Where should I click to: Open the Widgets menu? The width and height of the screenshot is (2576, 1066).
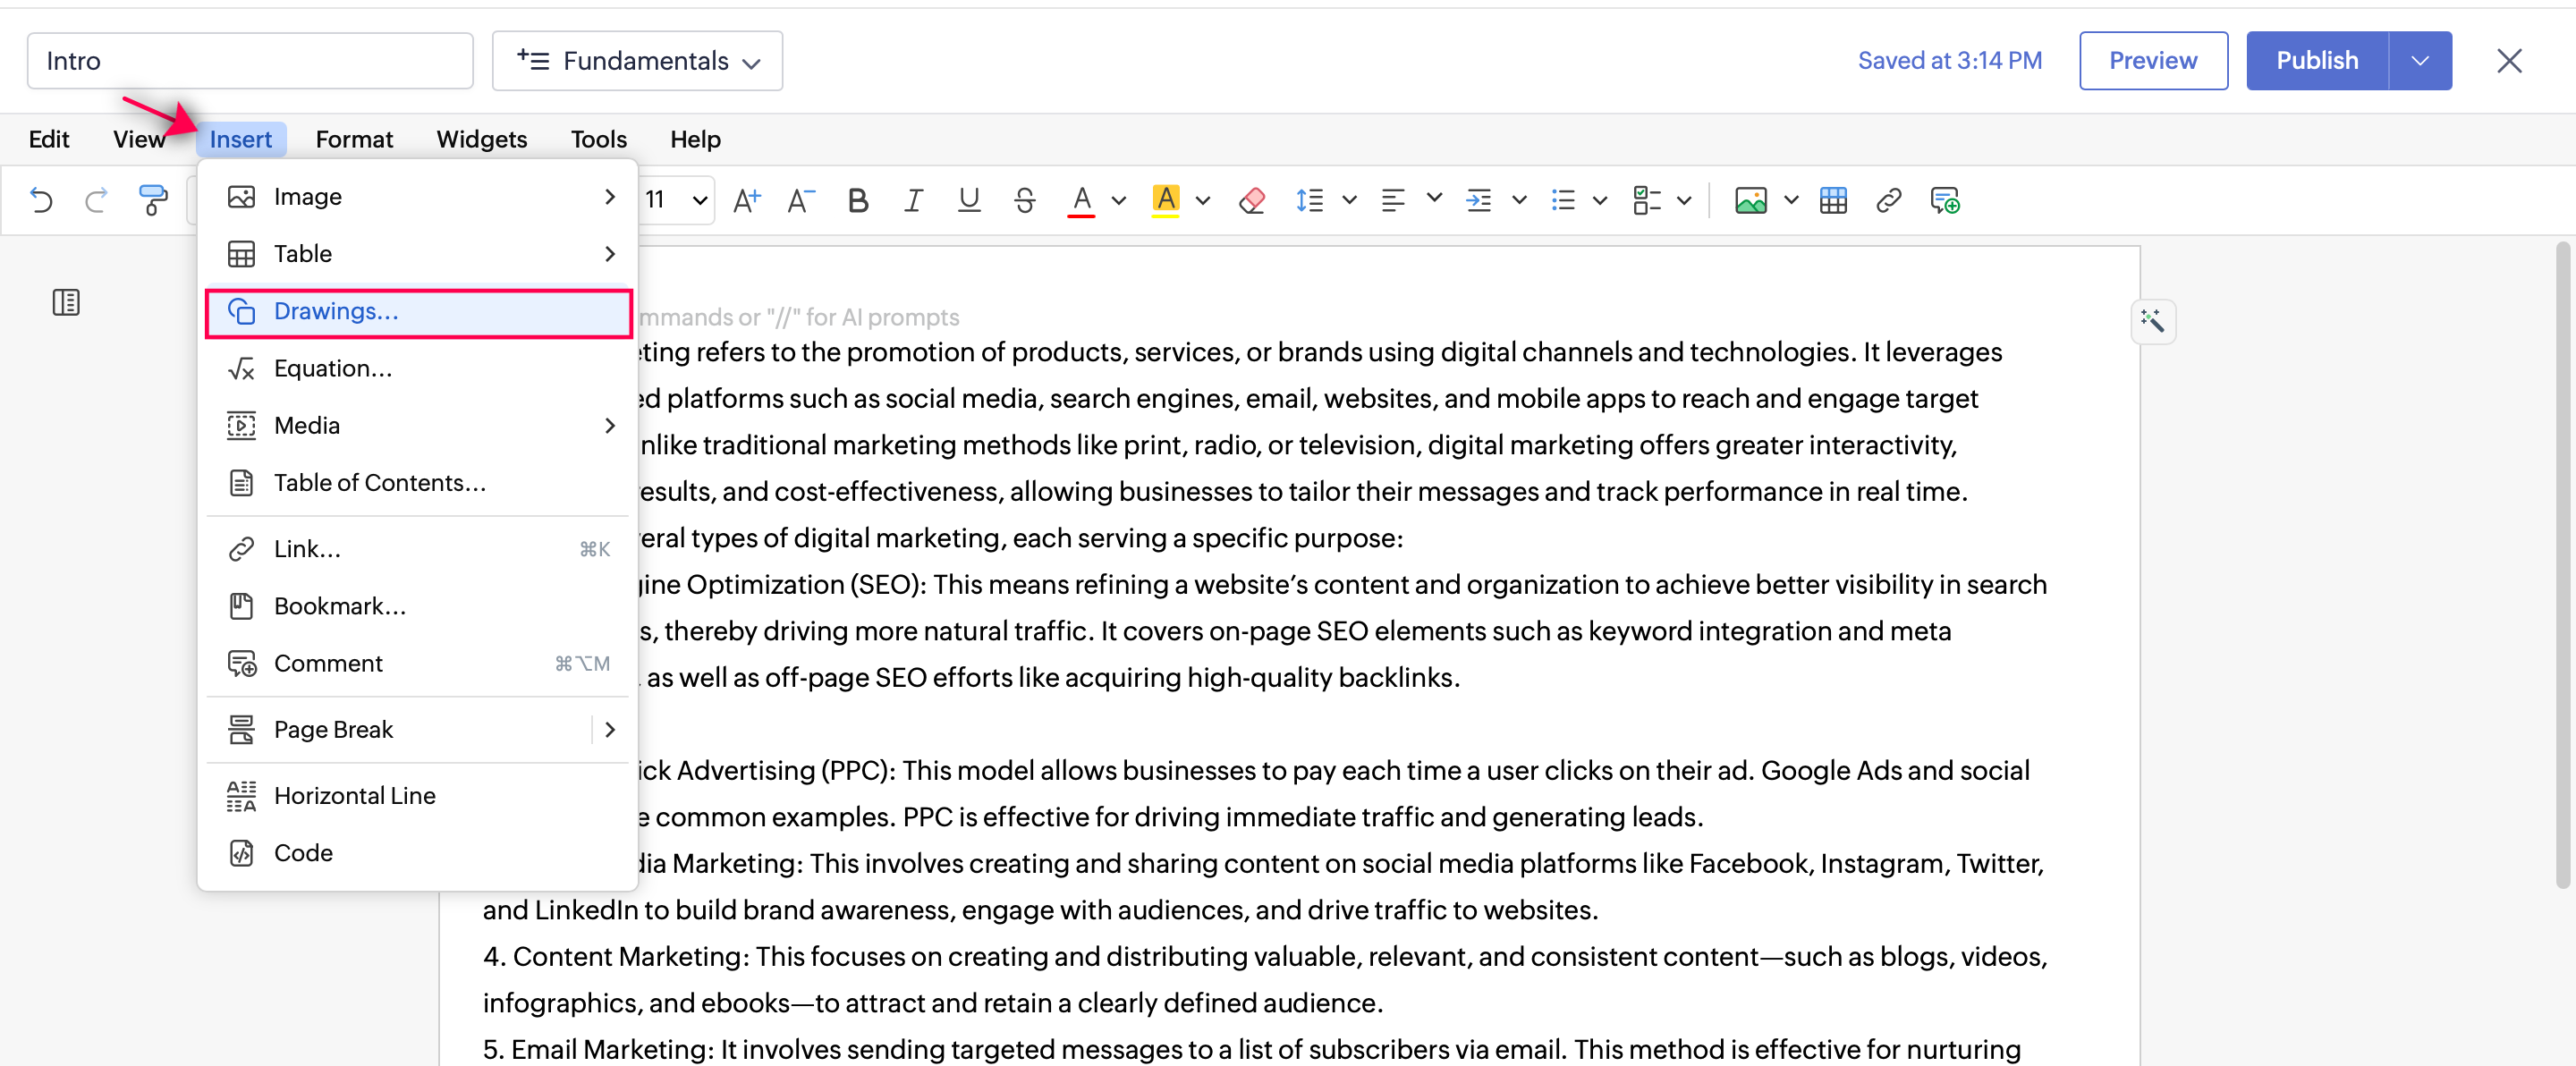(481, 139)
